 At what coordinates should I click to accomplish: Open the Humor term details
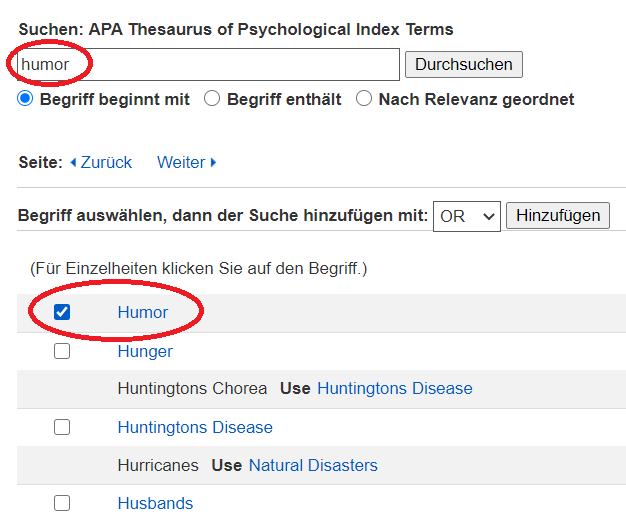coord(143,312)
